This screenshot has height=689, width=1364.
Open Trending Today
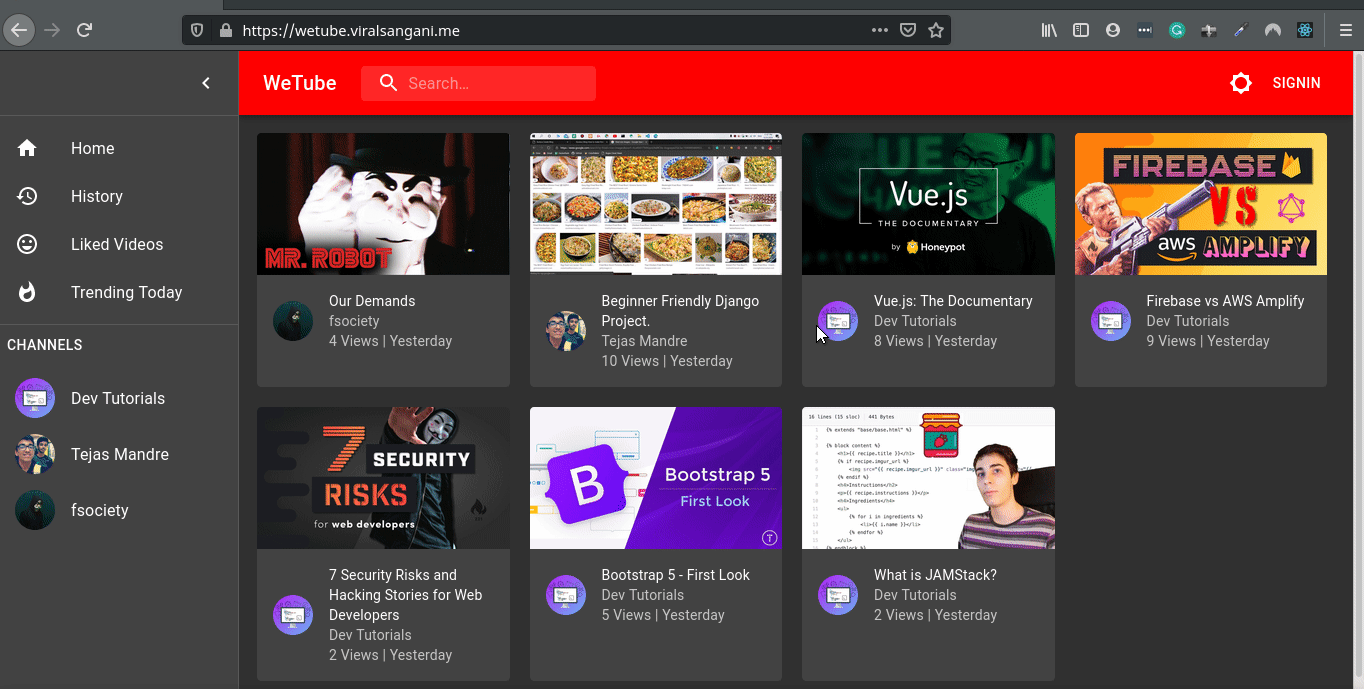tap(119, 292)
